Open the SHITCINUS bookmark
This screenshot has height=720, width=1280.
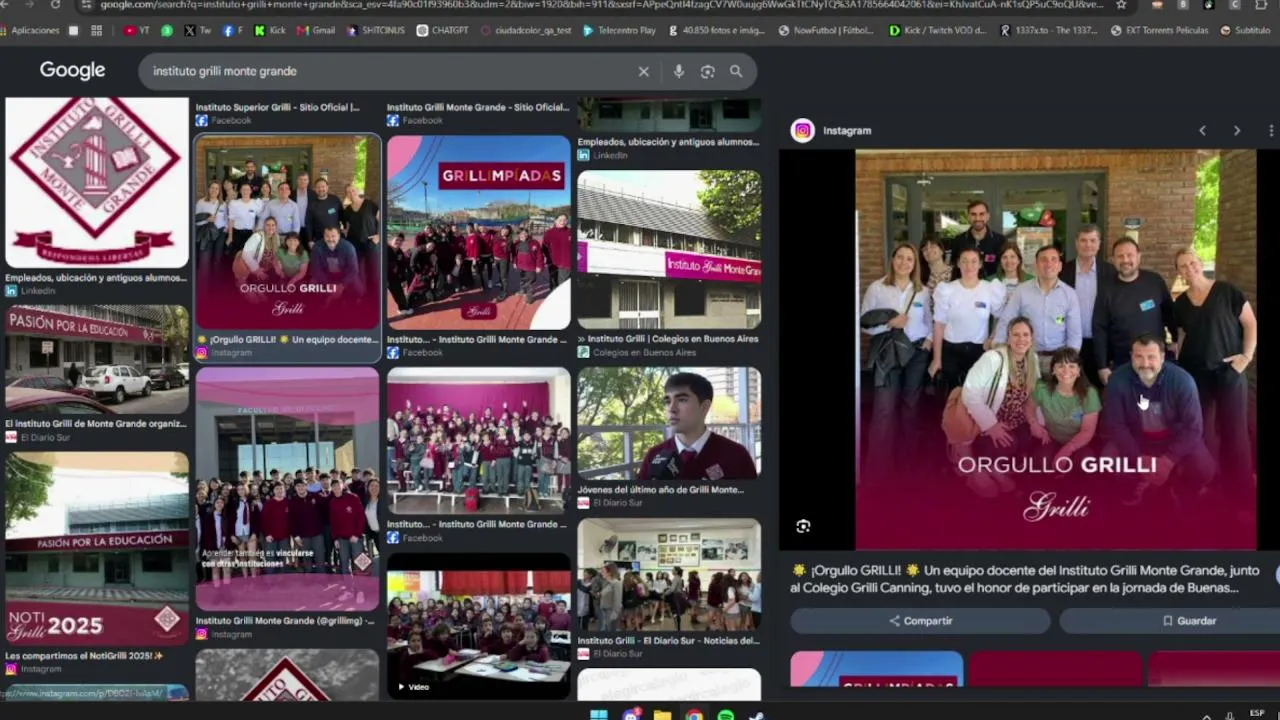point(375,30)
